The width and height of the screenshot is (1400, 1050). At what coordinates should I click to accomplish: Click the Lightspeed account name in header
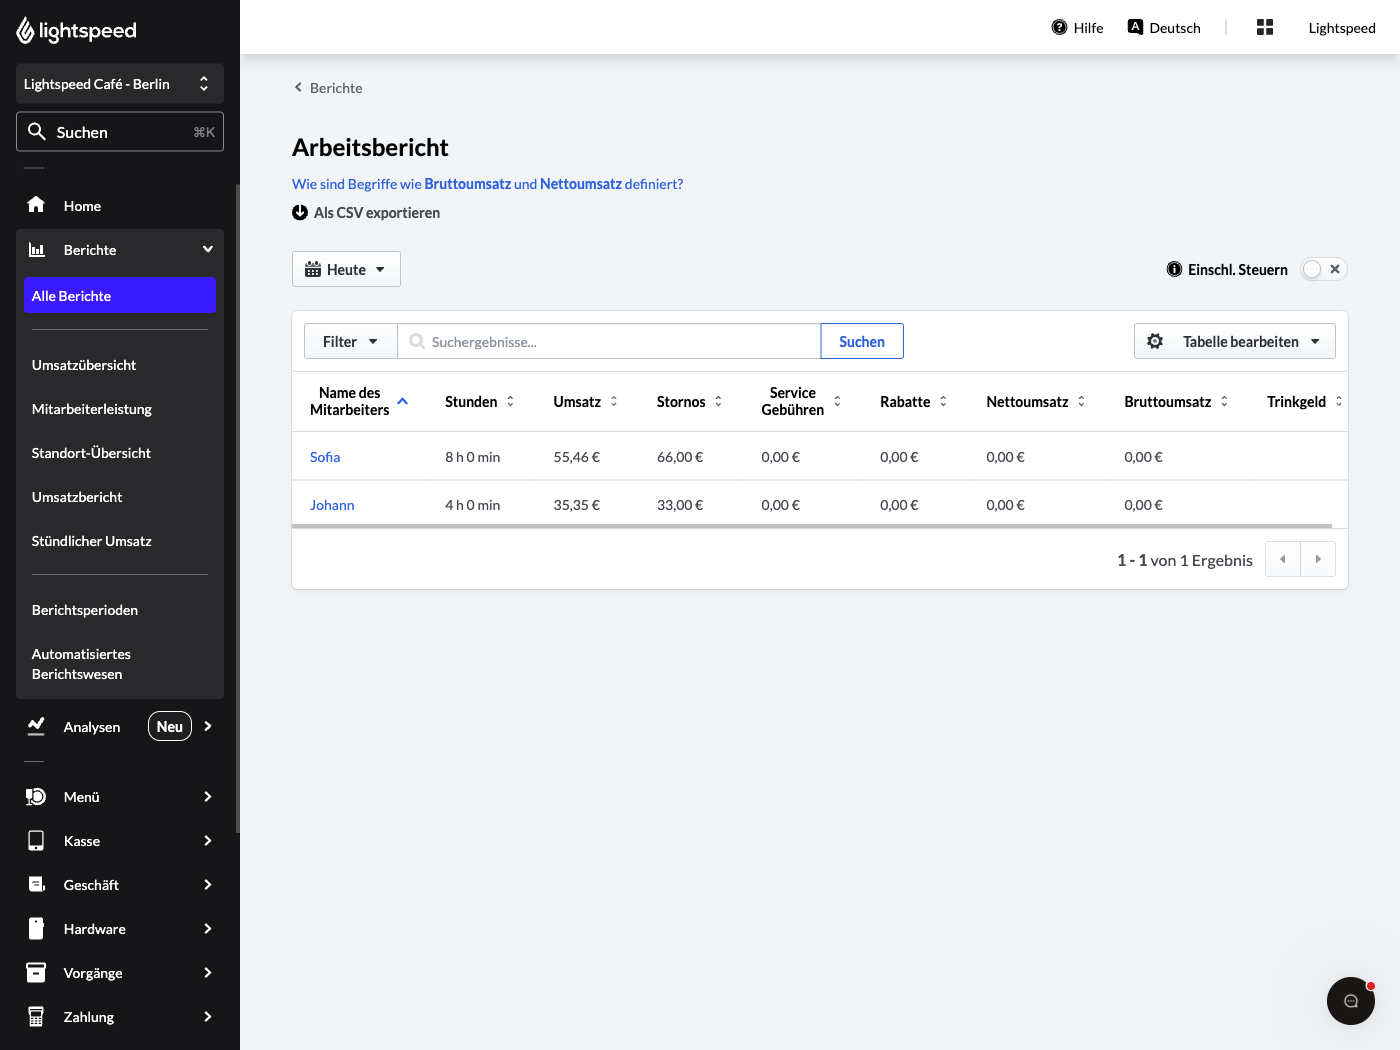coord(1342,28)
